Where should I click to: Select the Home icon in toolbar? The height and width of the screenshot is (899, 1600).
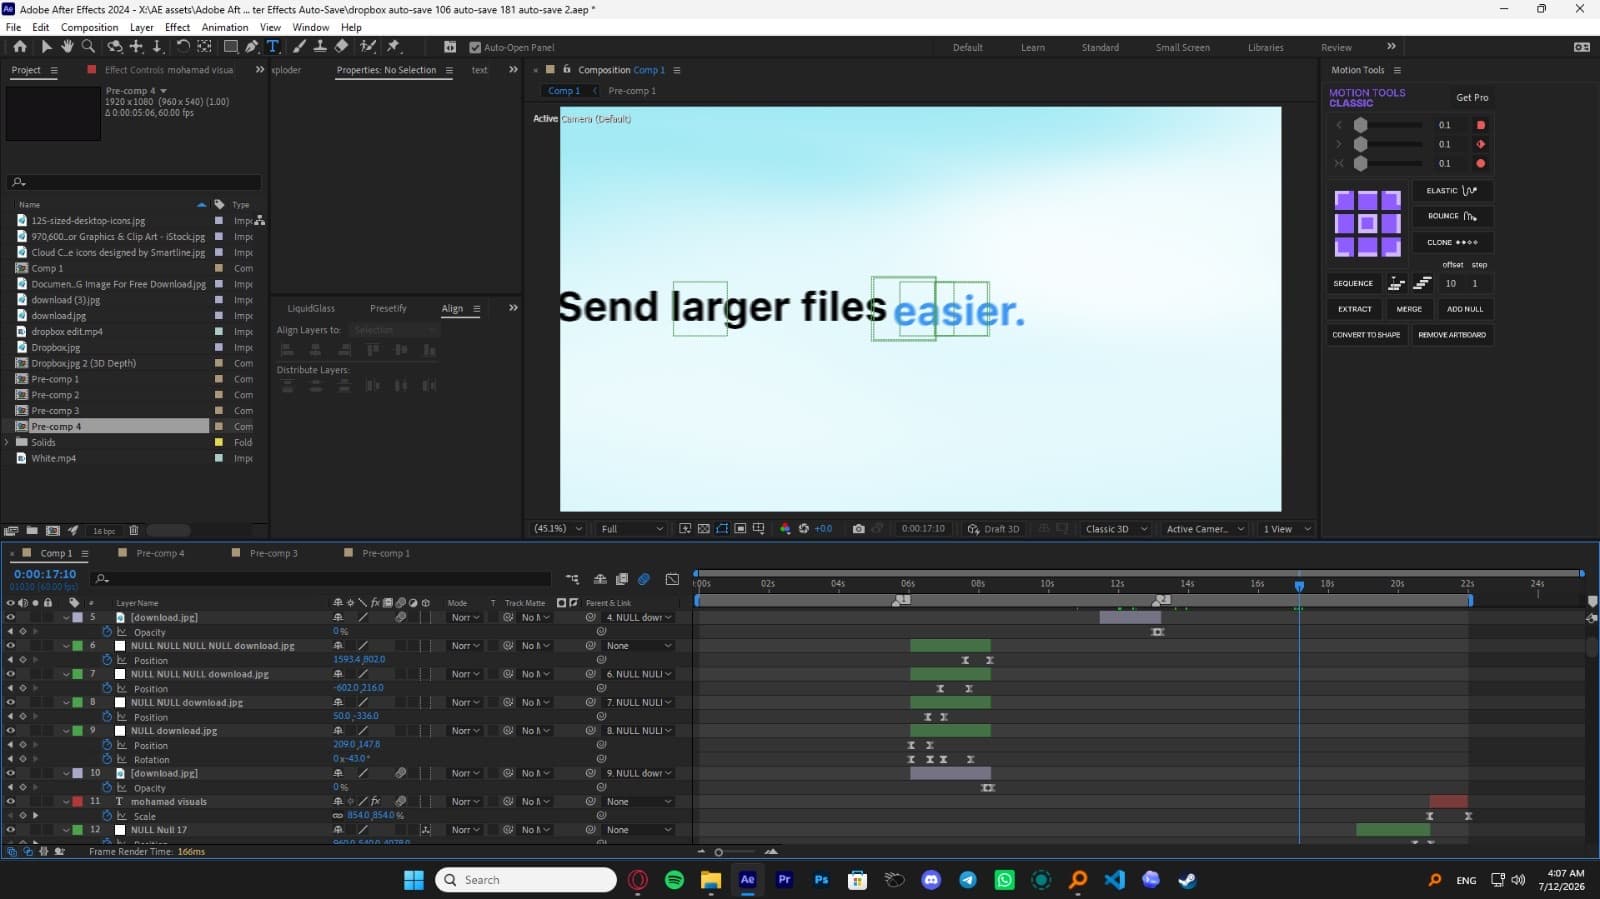(x=19, y=47)
